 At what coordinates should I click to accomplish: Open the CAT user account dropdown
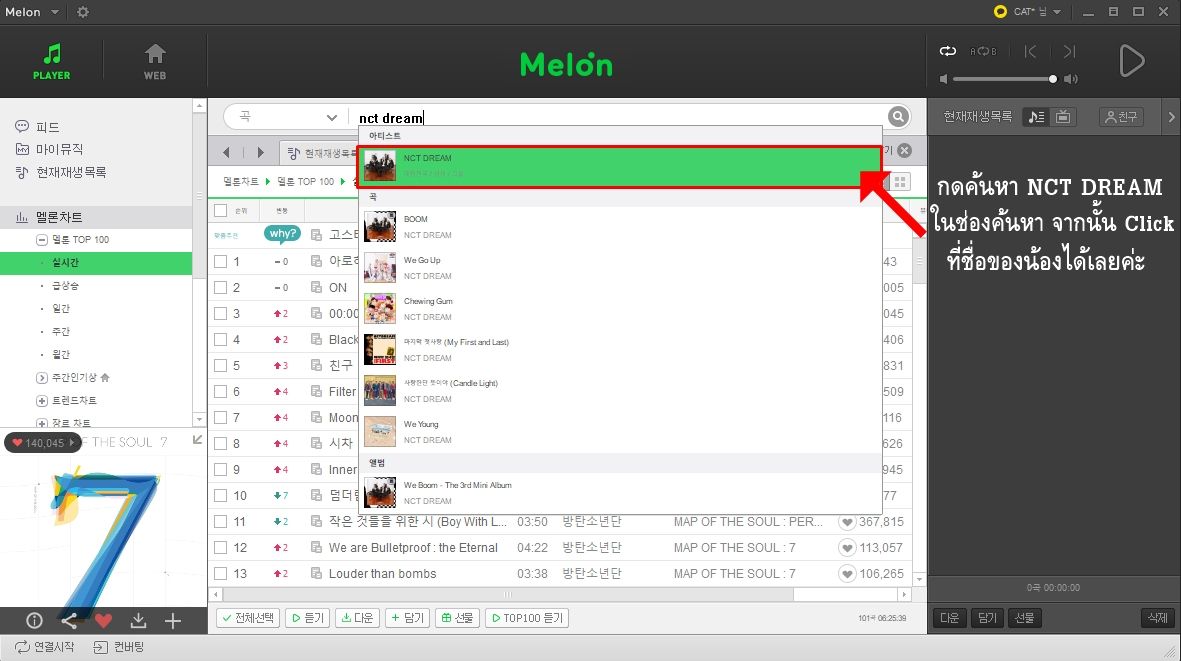(1027, 12)
